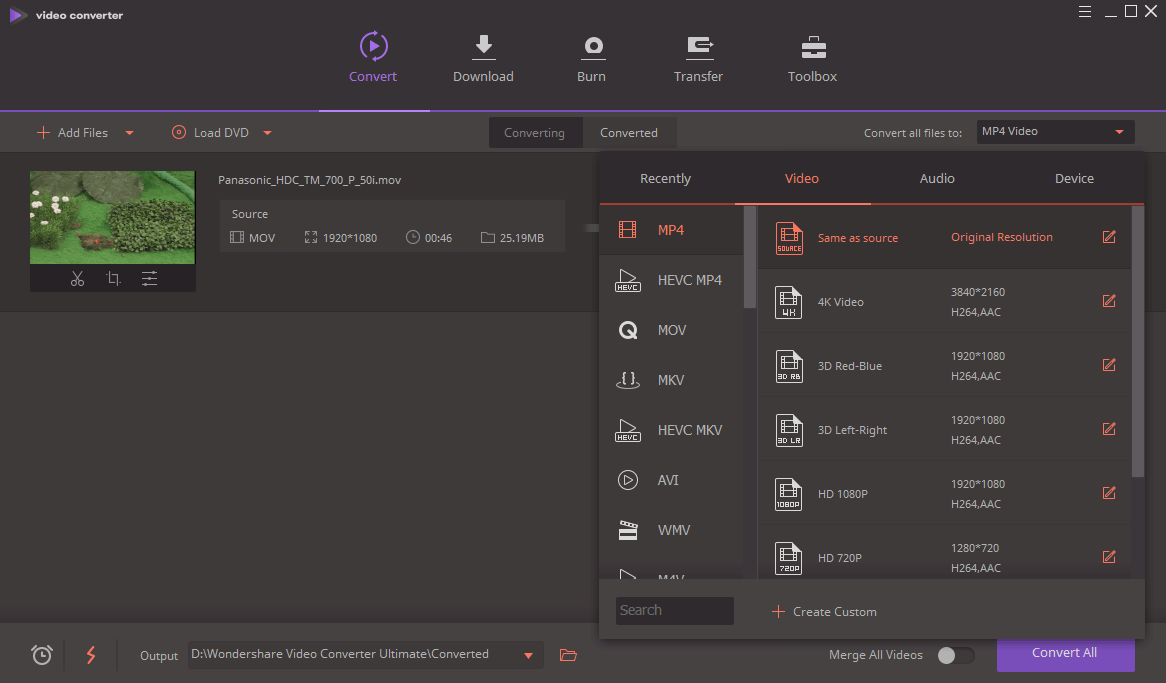Image resolution: width=1166 pixels, height=683 pixels.
Task: Click the 00:46 duration value
Action: [x=438, y=238]
